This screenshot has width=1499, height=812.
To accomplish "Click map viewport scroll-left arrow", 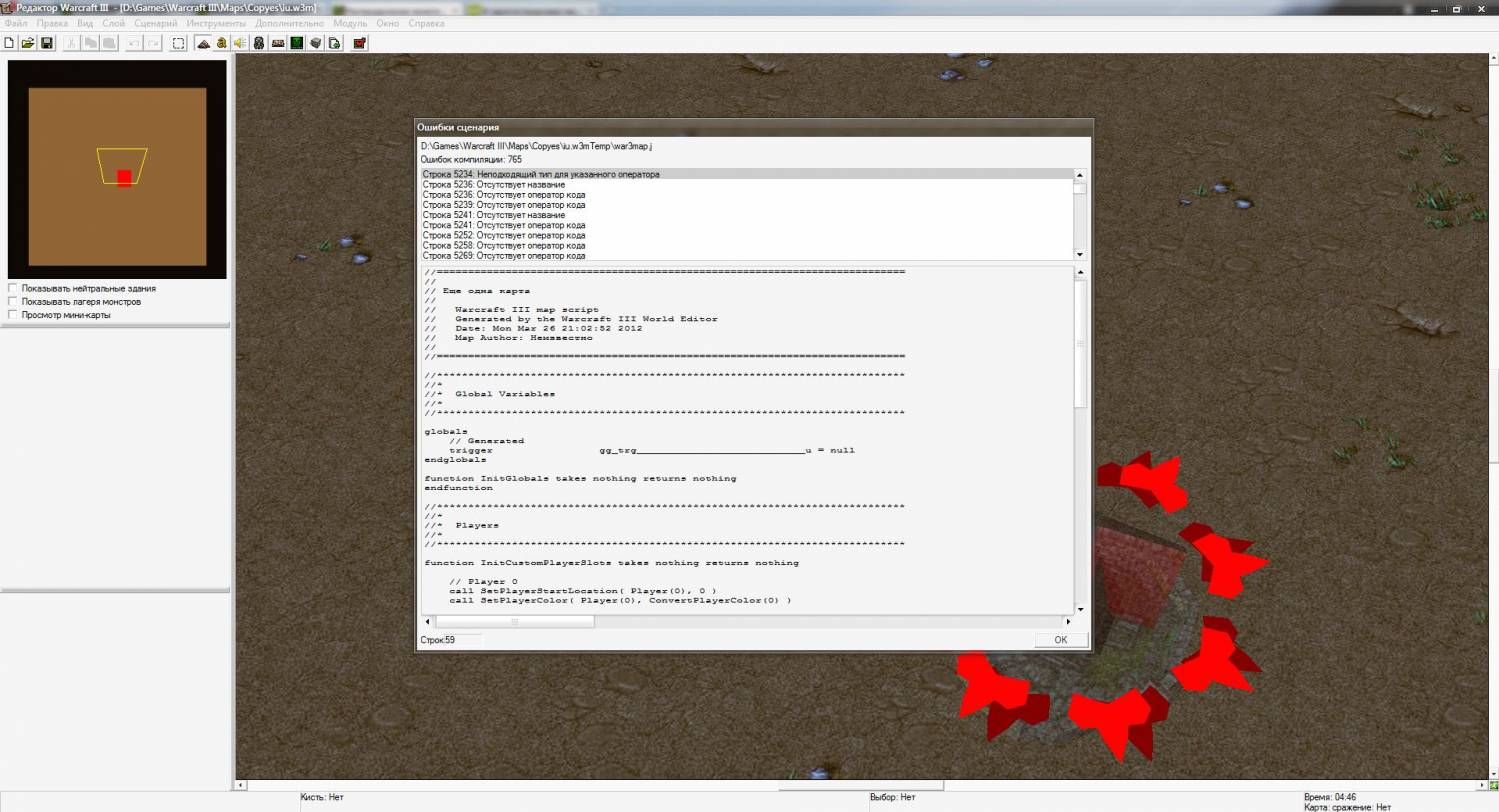I will click(x=241, y=785).
